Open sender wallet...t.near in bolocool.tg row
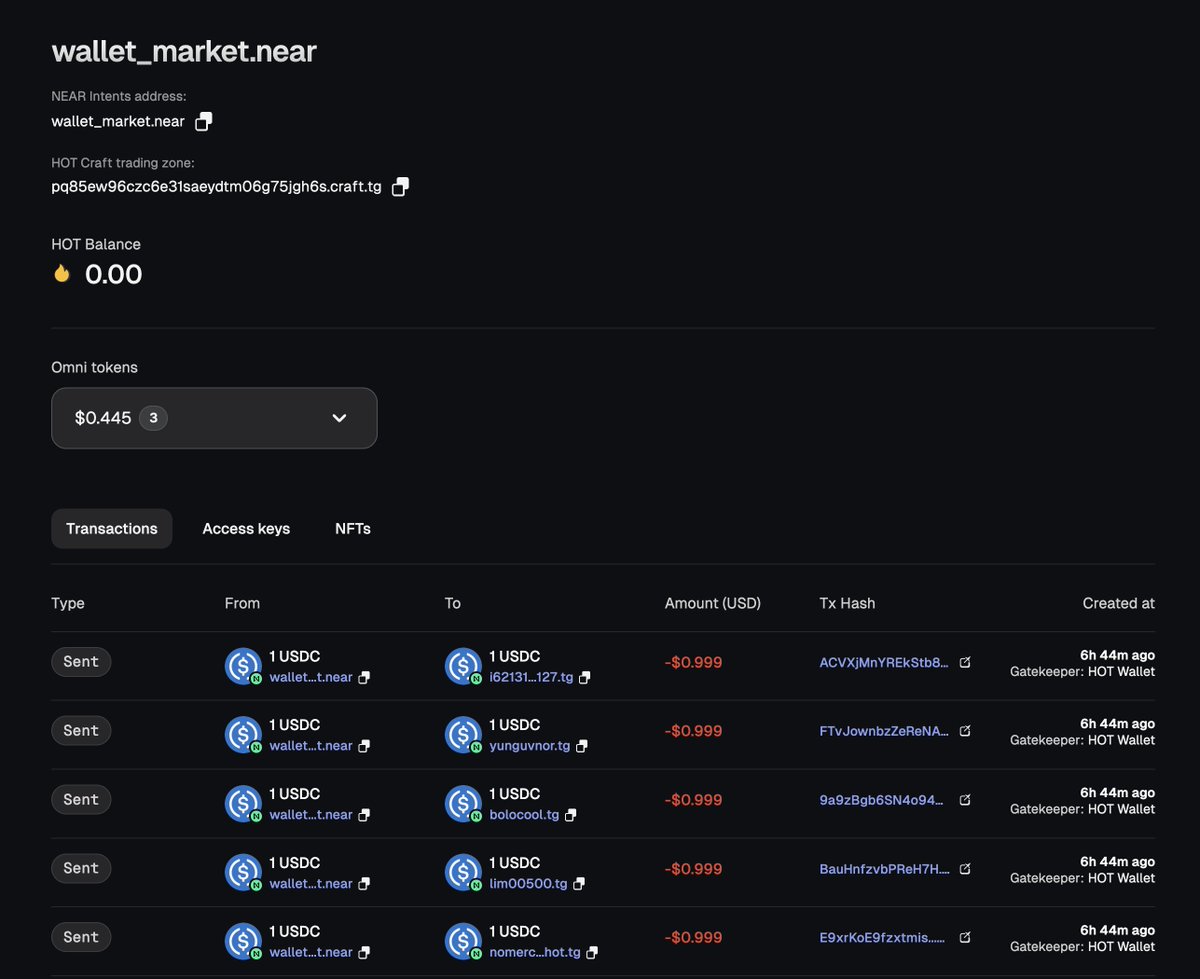Screen dimensions: 1200x979 coord(311,815)
